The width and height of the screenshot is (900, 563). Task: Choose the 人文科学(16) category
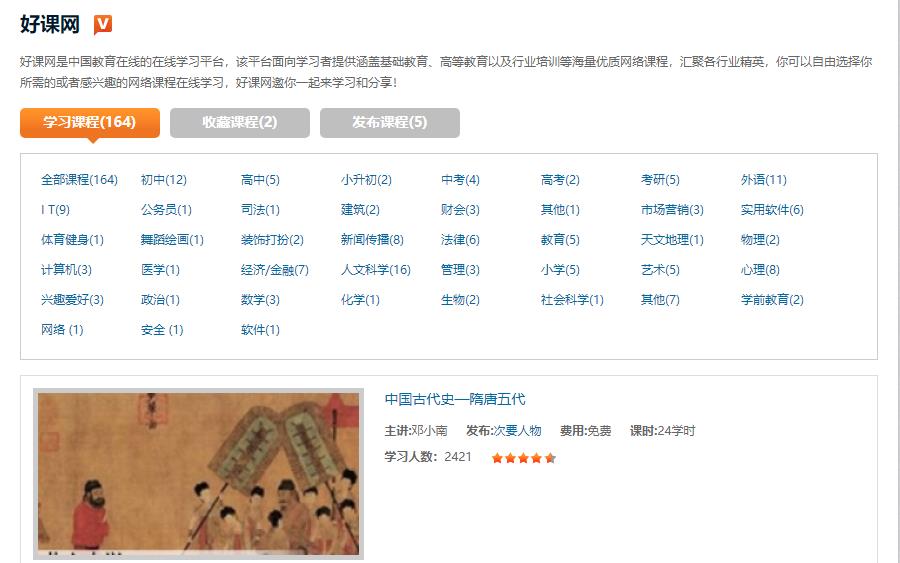pos(375,270)
